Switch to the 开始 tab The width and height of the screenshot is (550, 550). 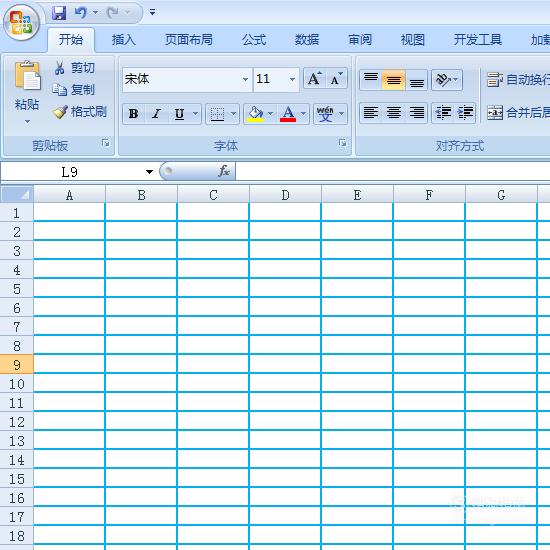(x=71, y=39)
